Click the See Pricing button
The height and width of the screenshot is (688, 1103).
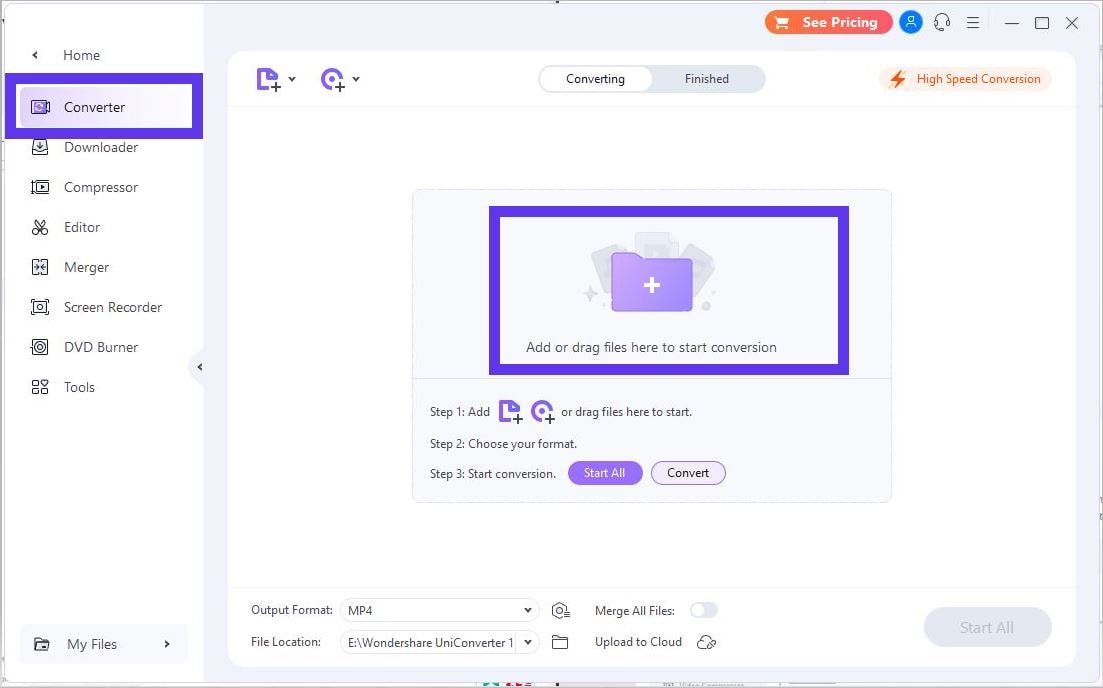click(828, 23)
